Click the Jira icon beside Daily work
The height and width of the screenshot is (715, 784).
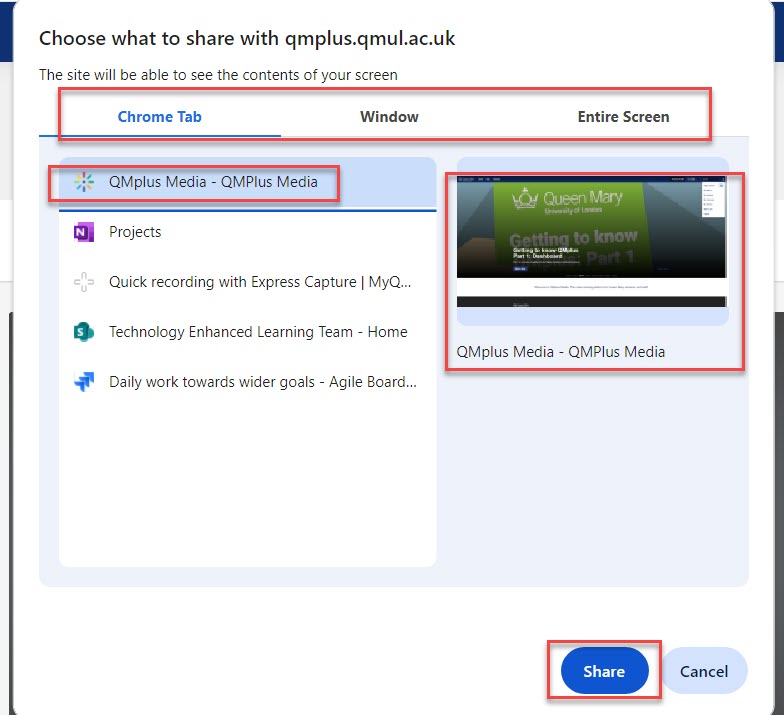(x=84, y=382)
